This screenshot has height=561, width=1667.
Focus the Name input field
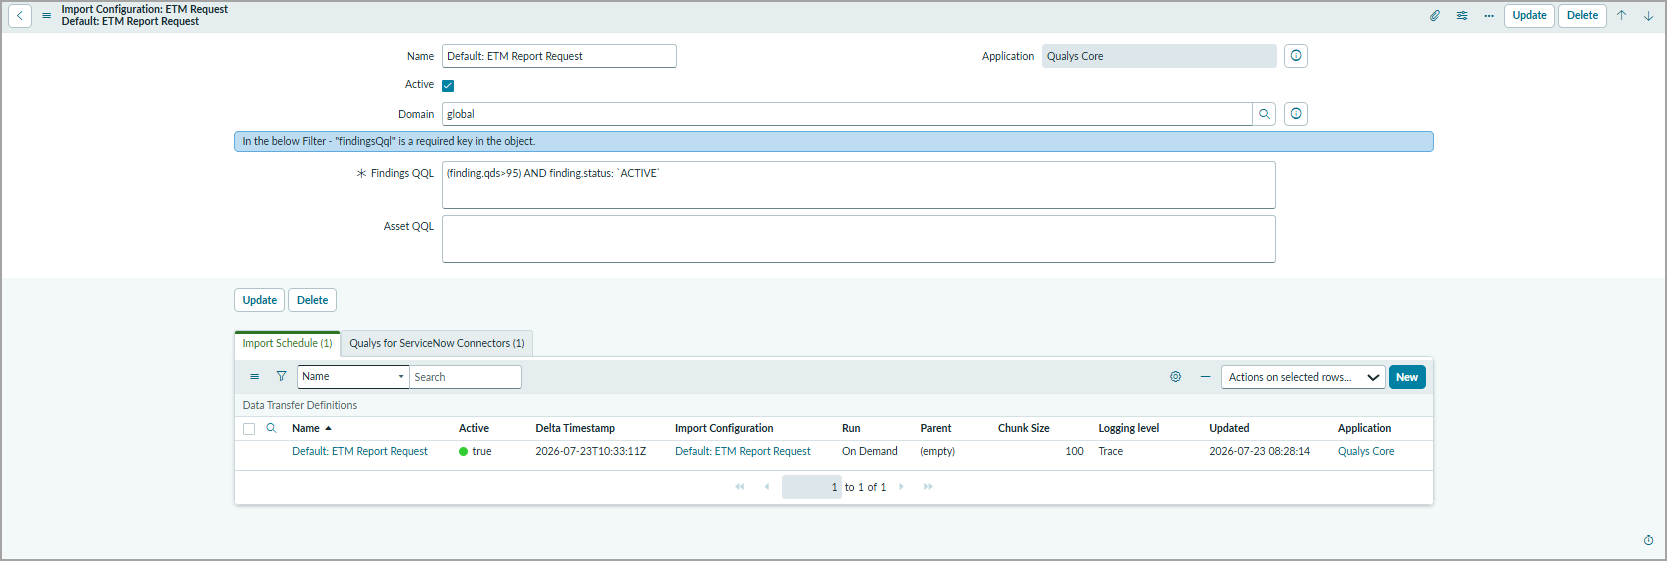pyautogui.click(x=559, y=56)
